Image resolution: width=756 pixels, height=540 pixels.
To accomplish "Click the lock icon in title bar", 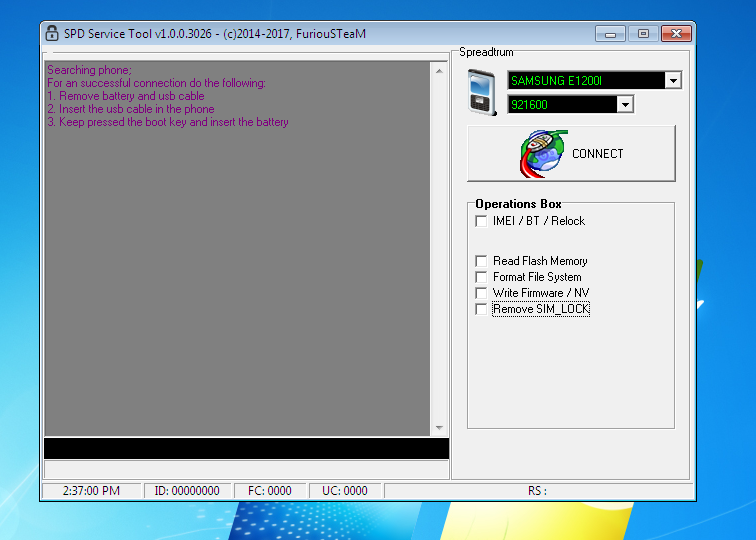I will [52, 34].
